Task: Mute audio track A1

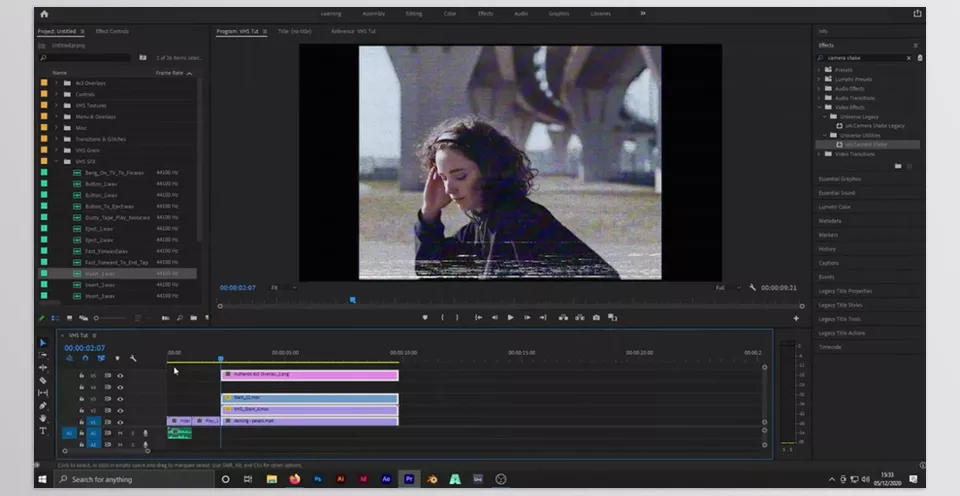Action: (x=120, y=434)
